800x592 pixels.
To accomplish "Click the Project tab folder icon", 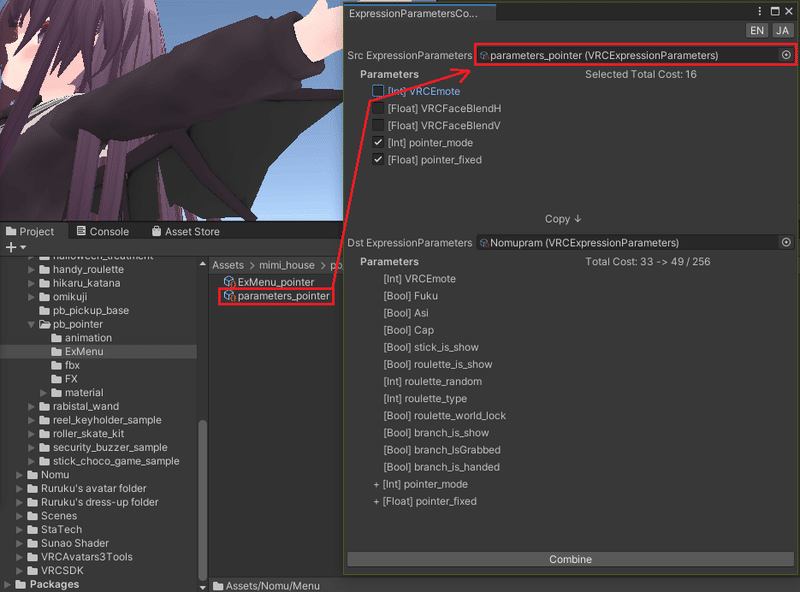I will coord(11,231).
